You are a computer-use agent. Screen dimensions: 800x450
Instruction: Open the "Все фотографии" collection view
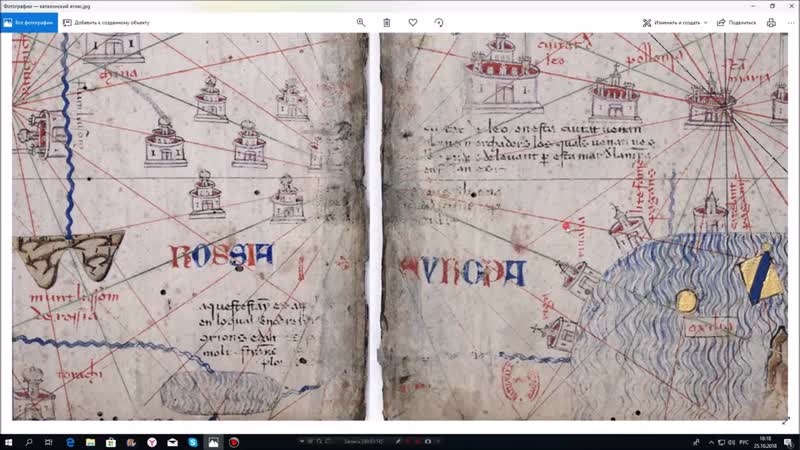[x=29, y=23]
